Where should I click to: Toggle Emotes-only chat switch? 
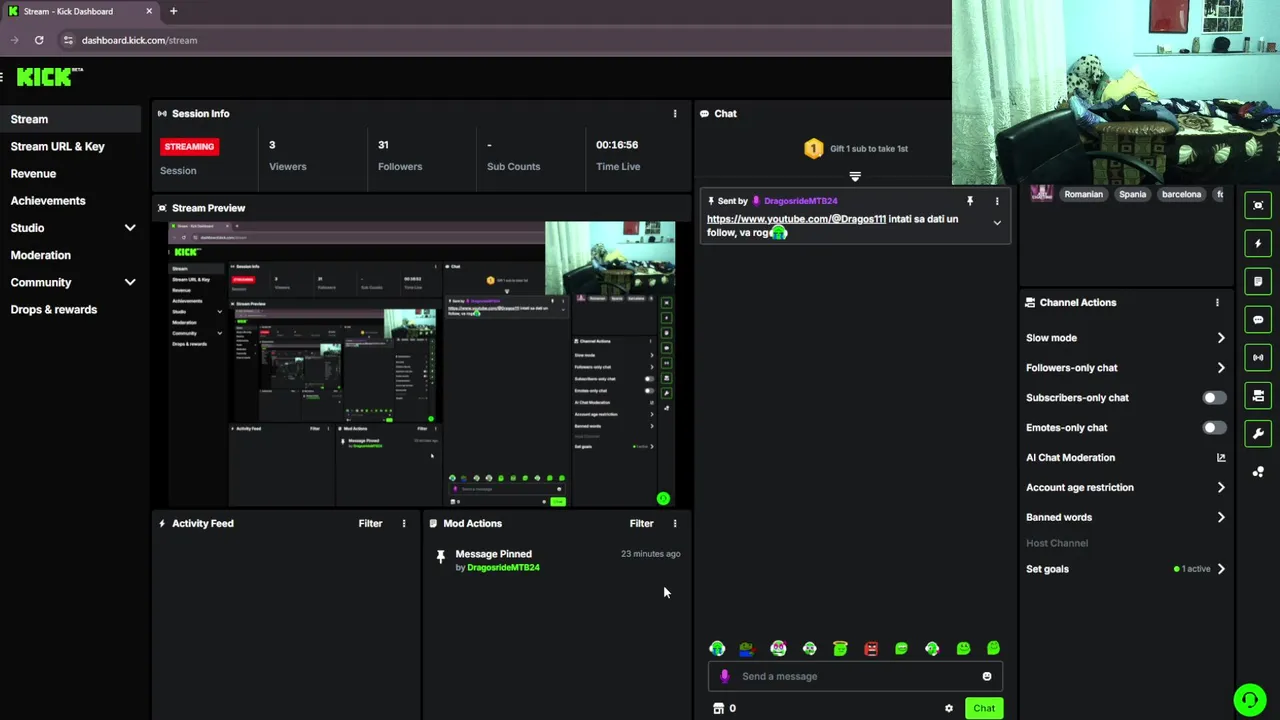click(x=1213, y=427)
